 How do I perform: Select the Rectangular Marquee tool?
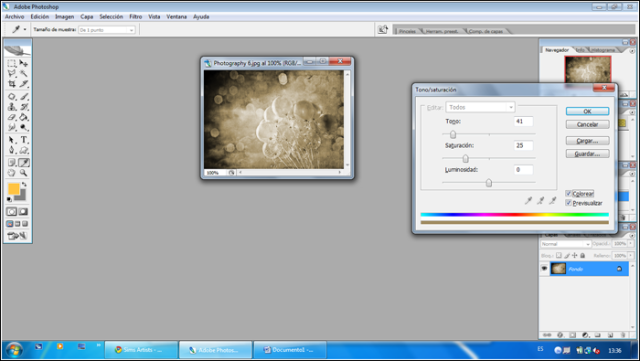tap(12, 63)
